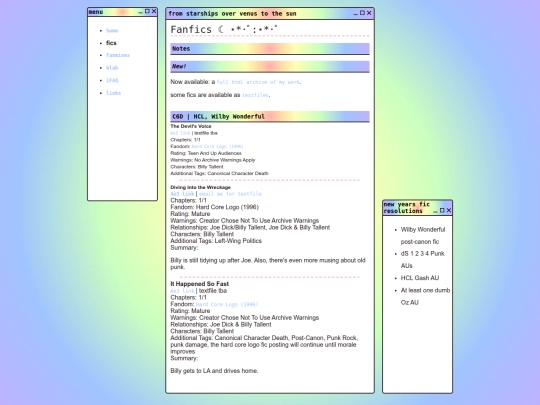Open AO3 link for Diving Into the Wreckage

click(x=183, y=194)
